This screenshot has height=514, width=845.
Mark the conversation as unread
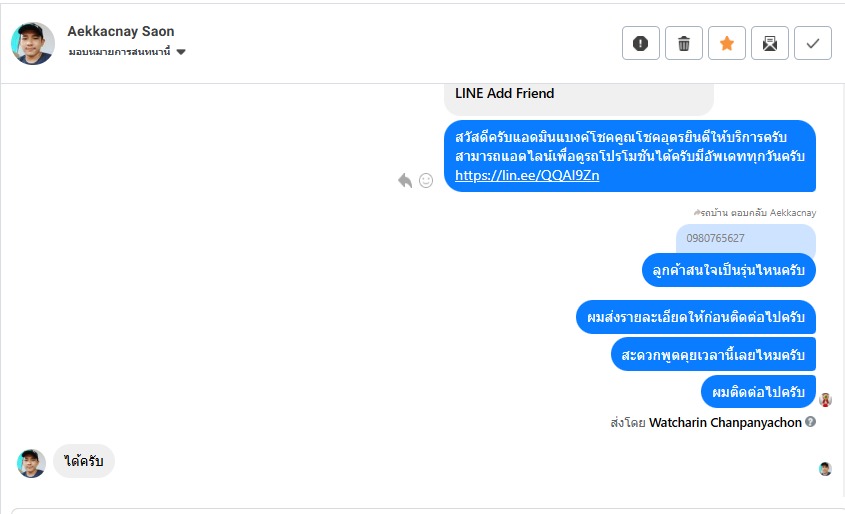pos(770,43)
